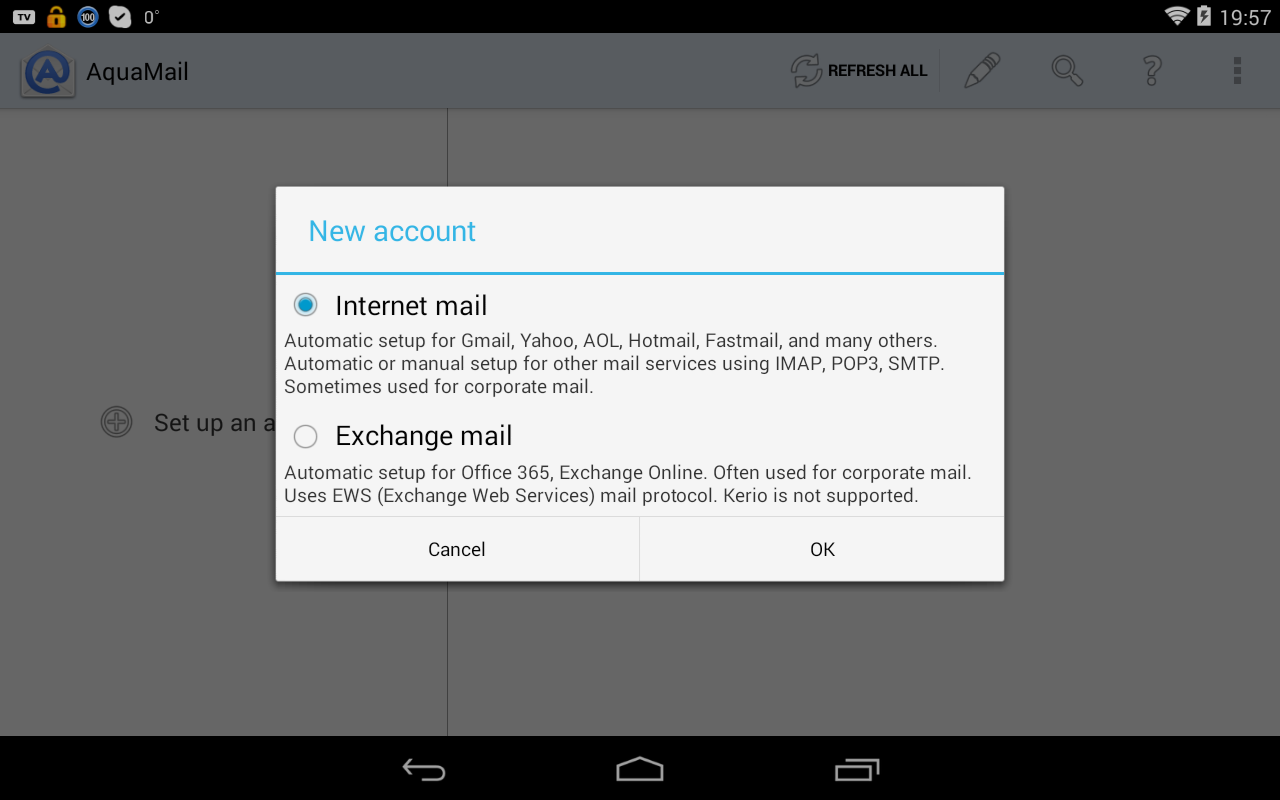
Task: Tap the AquaMail app logo icon
Action: coord(47,72)
